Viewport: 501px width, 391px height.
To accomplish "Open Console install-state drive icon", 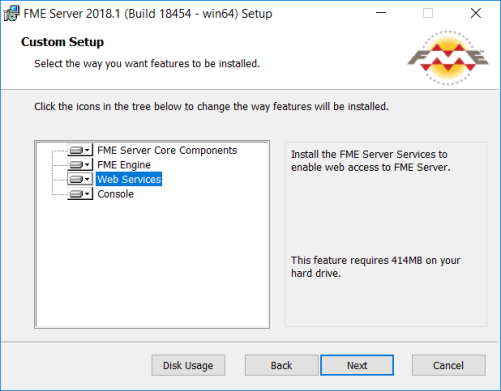I will tap(80, 194).
